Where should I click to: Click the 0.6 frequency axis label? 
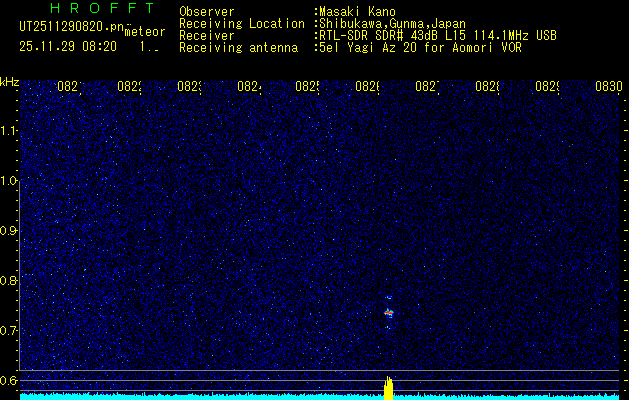pos(8,380)
